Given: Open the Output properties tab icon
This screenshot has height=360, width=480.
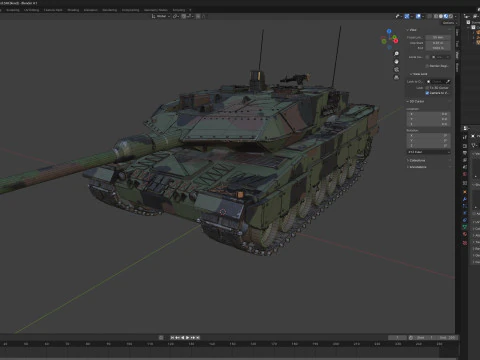Looking at the screenshot, I should [465, 153].
